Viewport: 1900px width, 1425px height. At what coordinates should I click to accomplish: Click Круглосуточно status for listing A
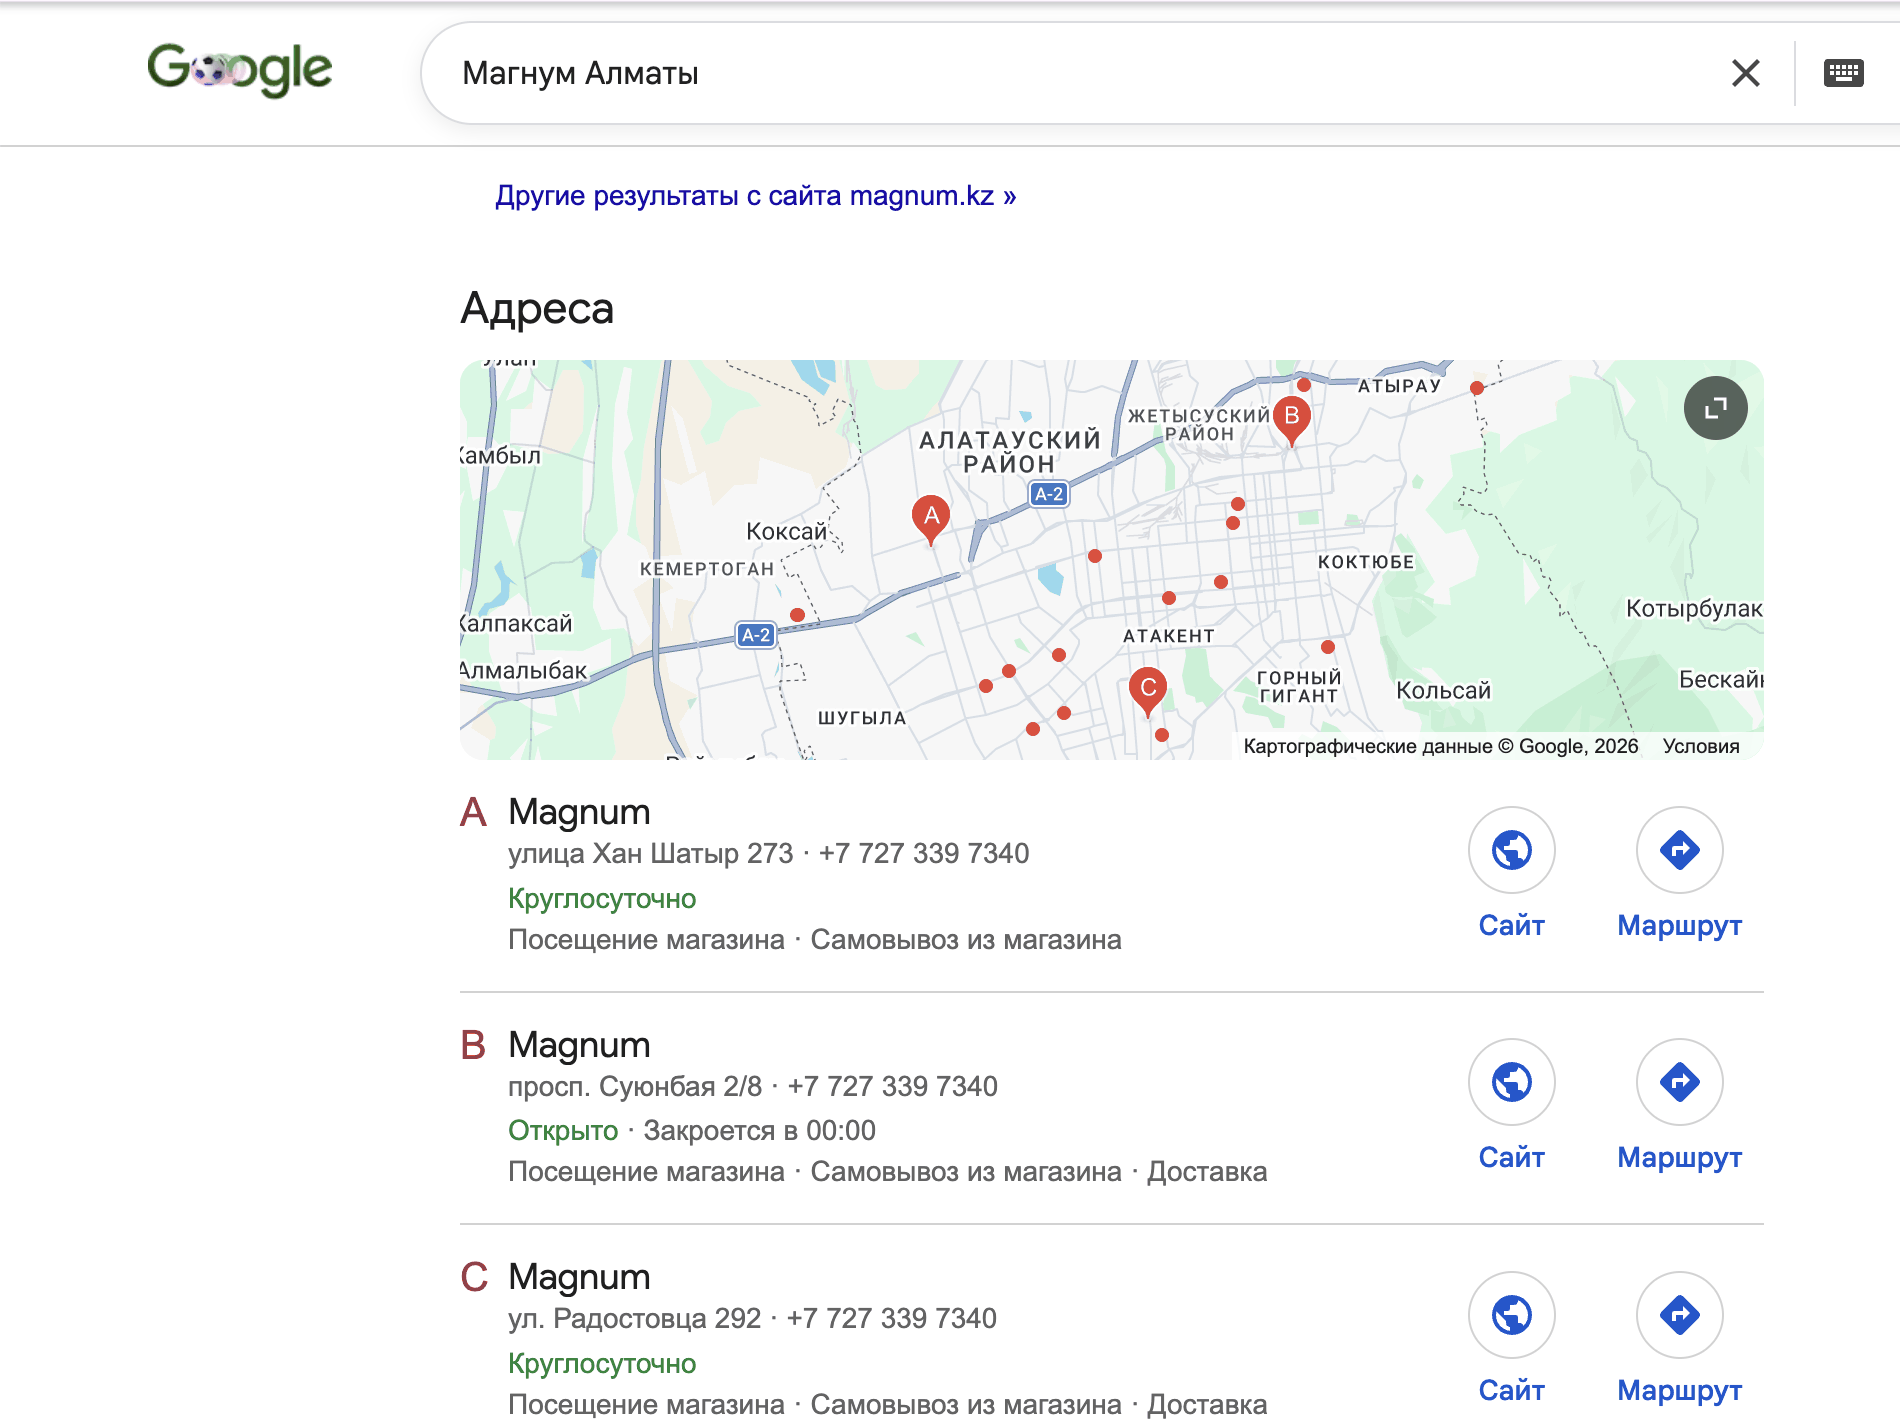(x=602, y=898)
